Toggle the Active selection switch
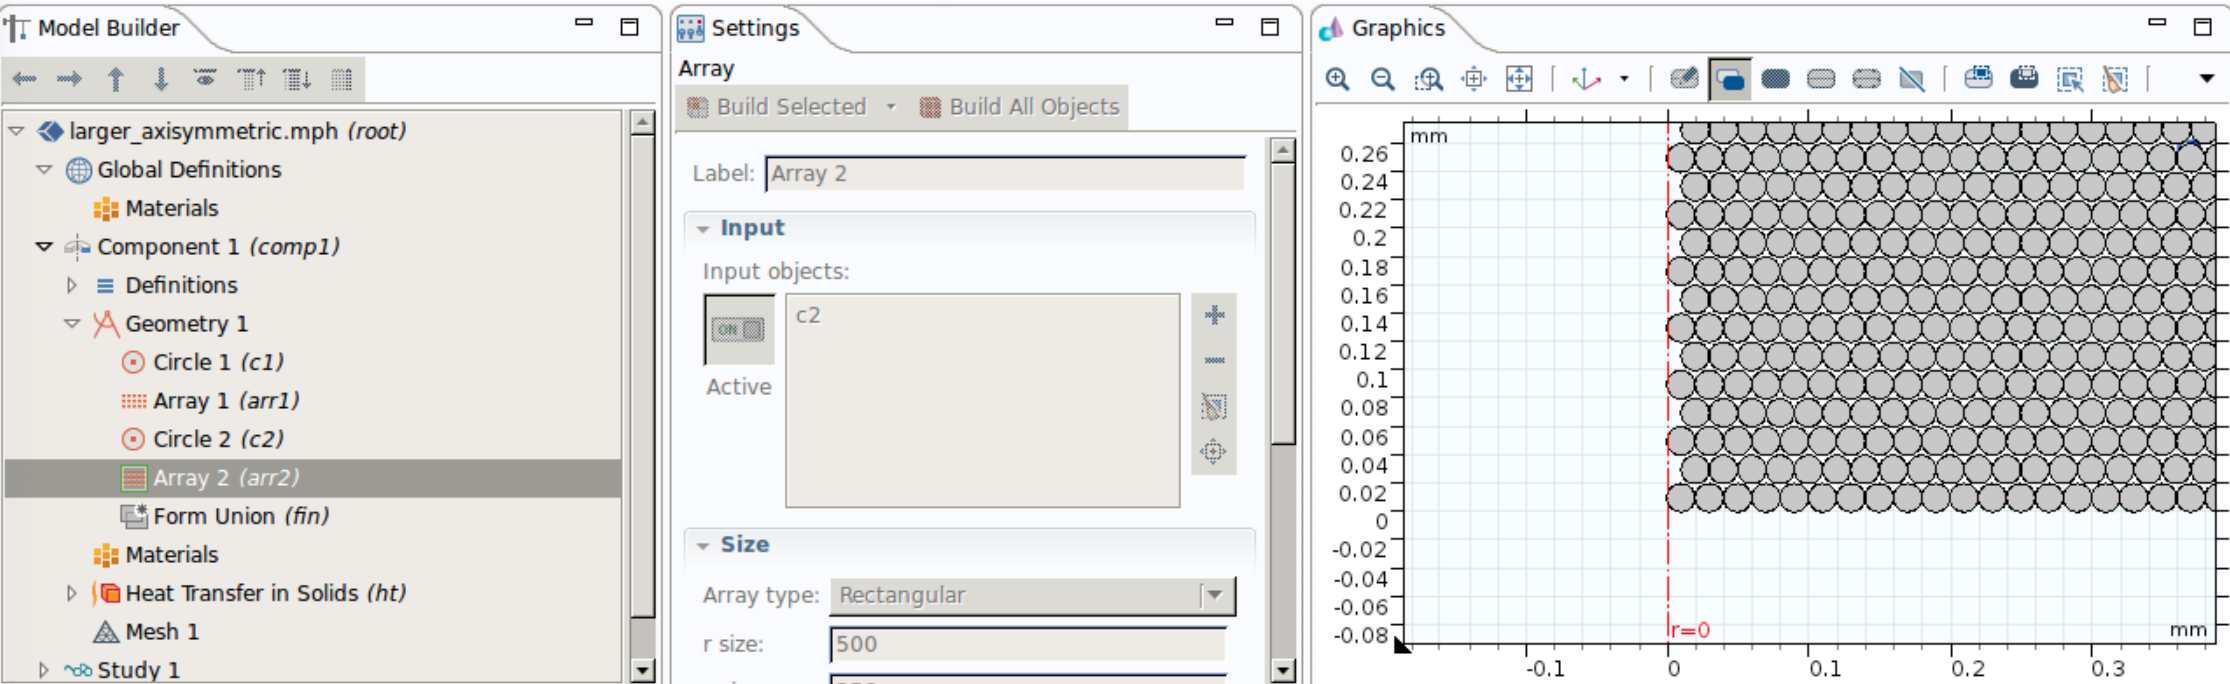Image resolution: width=2230 pixels, height=684 pixels. point(739,329)
